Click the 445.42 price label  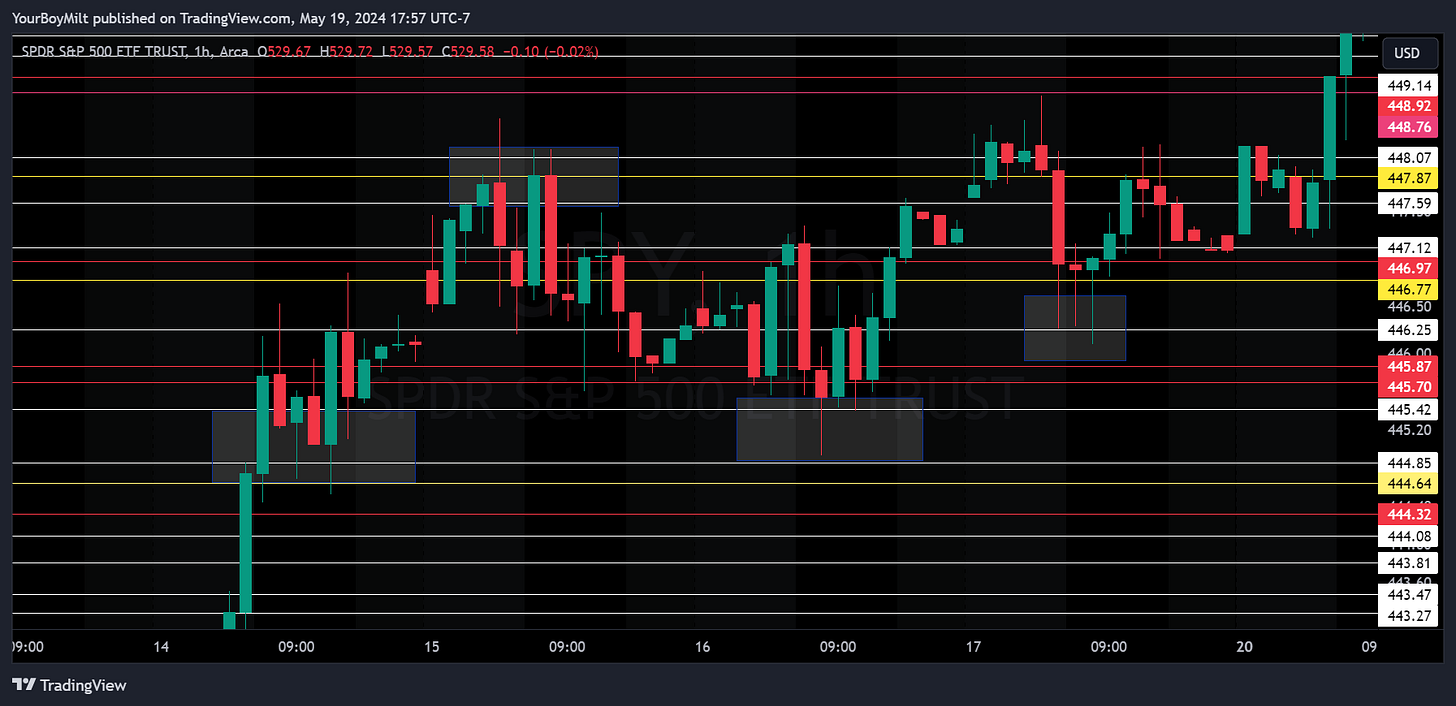[1407, 410]
